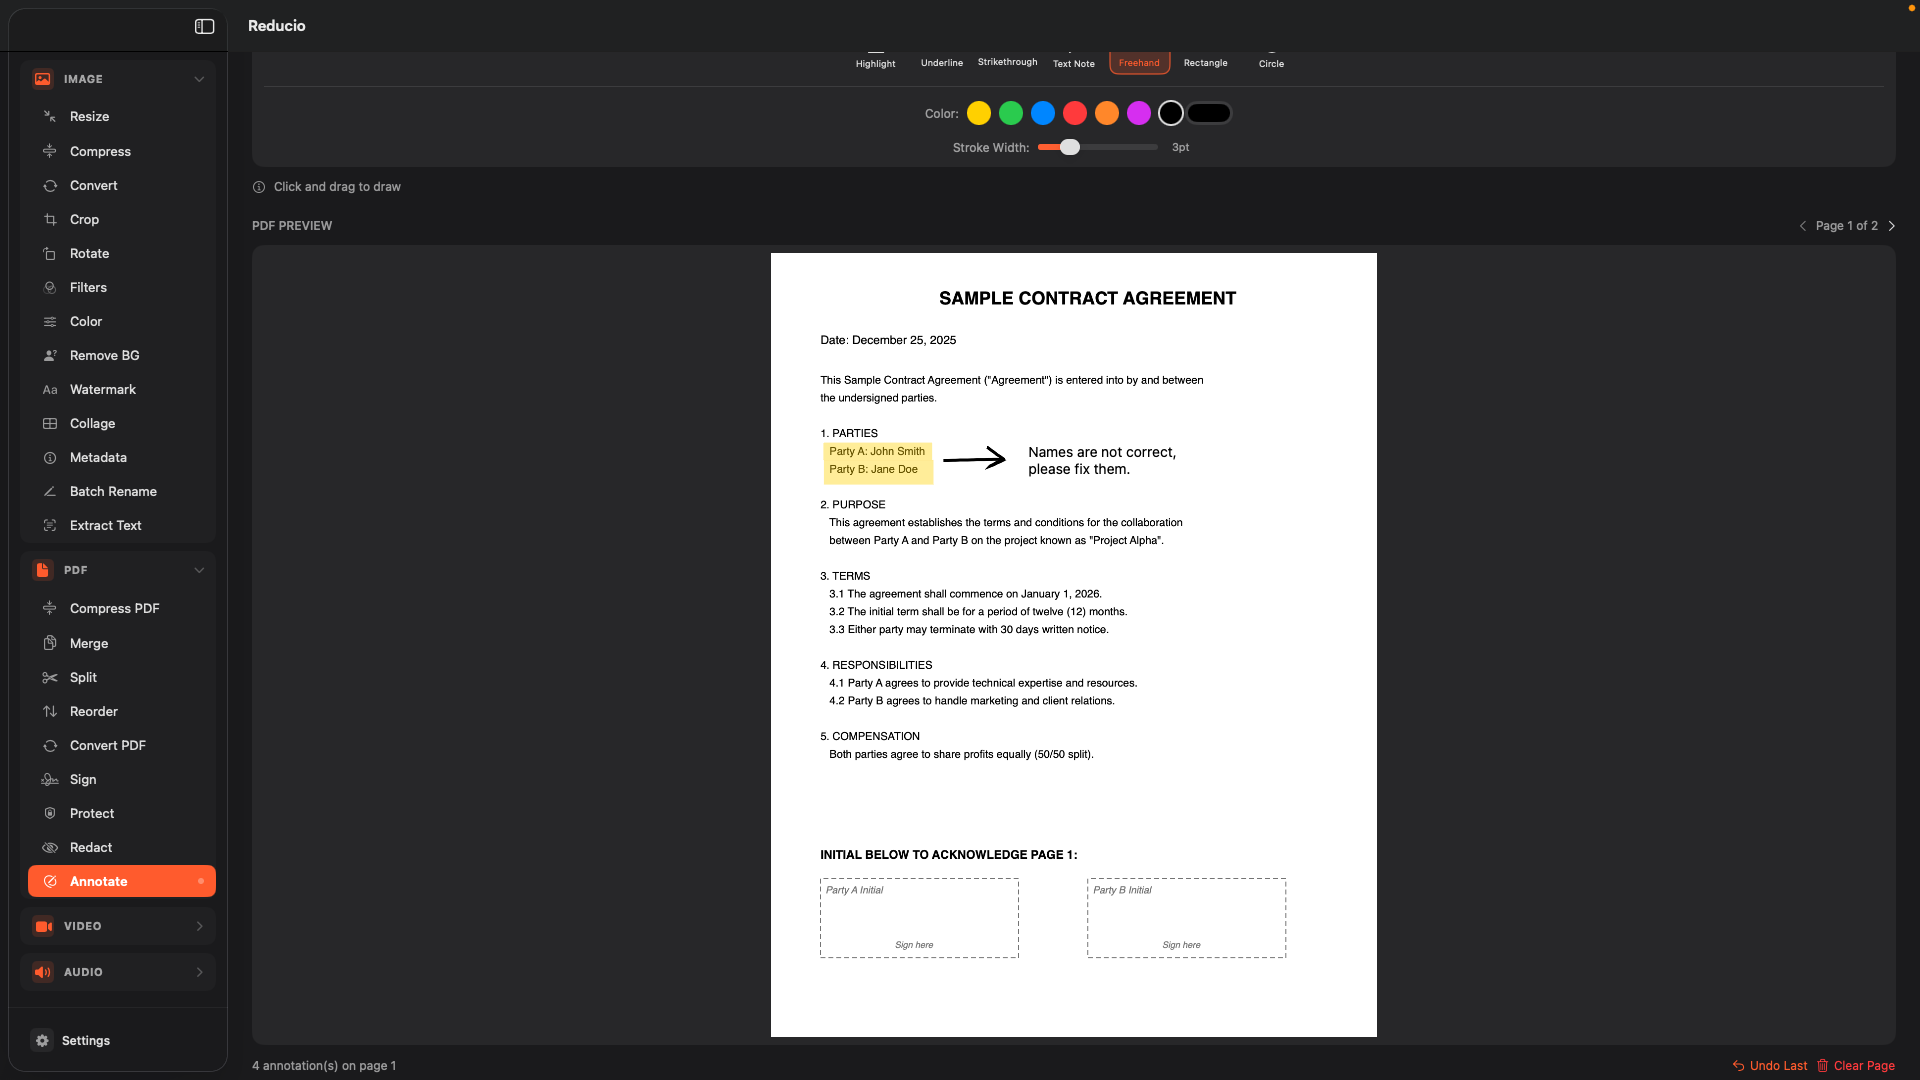Select the Highlight annotation tool
Viewport: 1920px width, 1080px height.
click(x=874, y=58)
